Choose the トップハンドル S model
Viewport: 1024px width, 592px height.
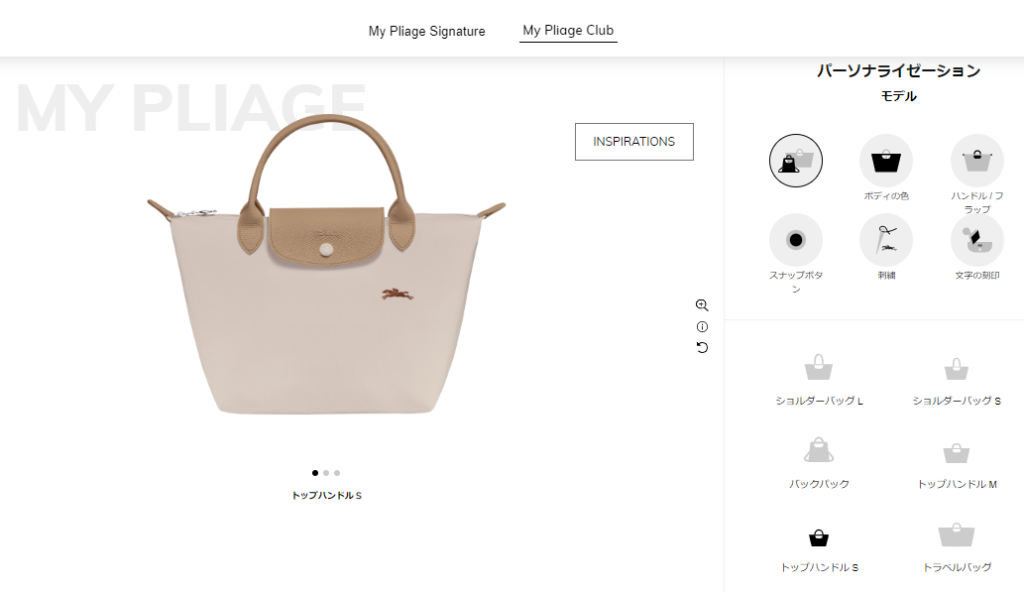819,550
